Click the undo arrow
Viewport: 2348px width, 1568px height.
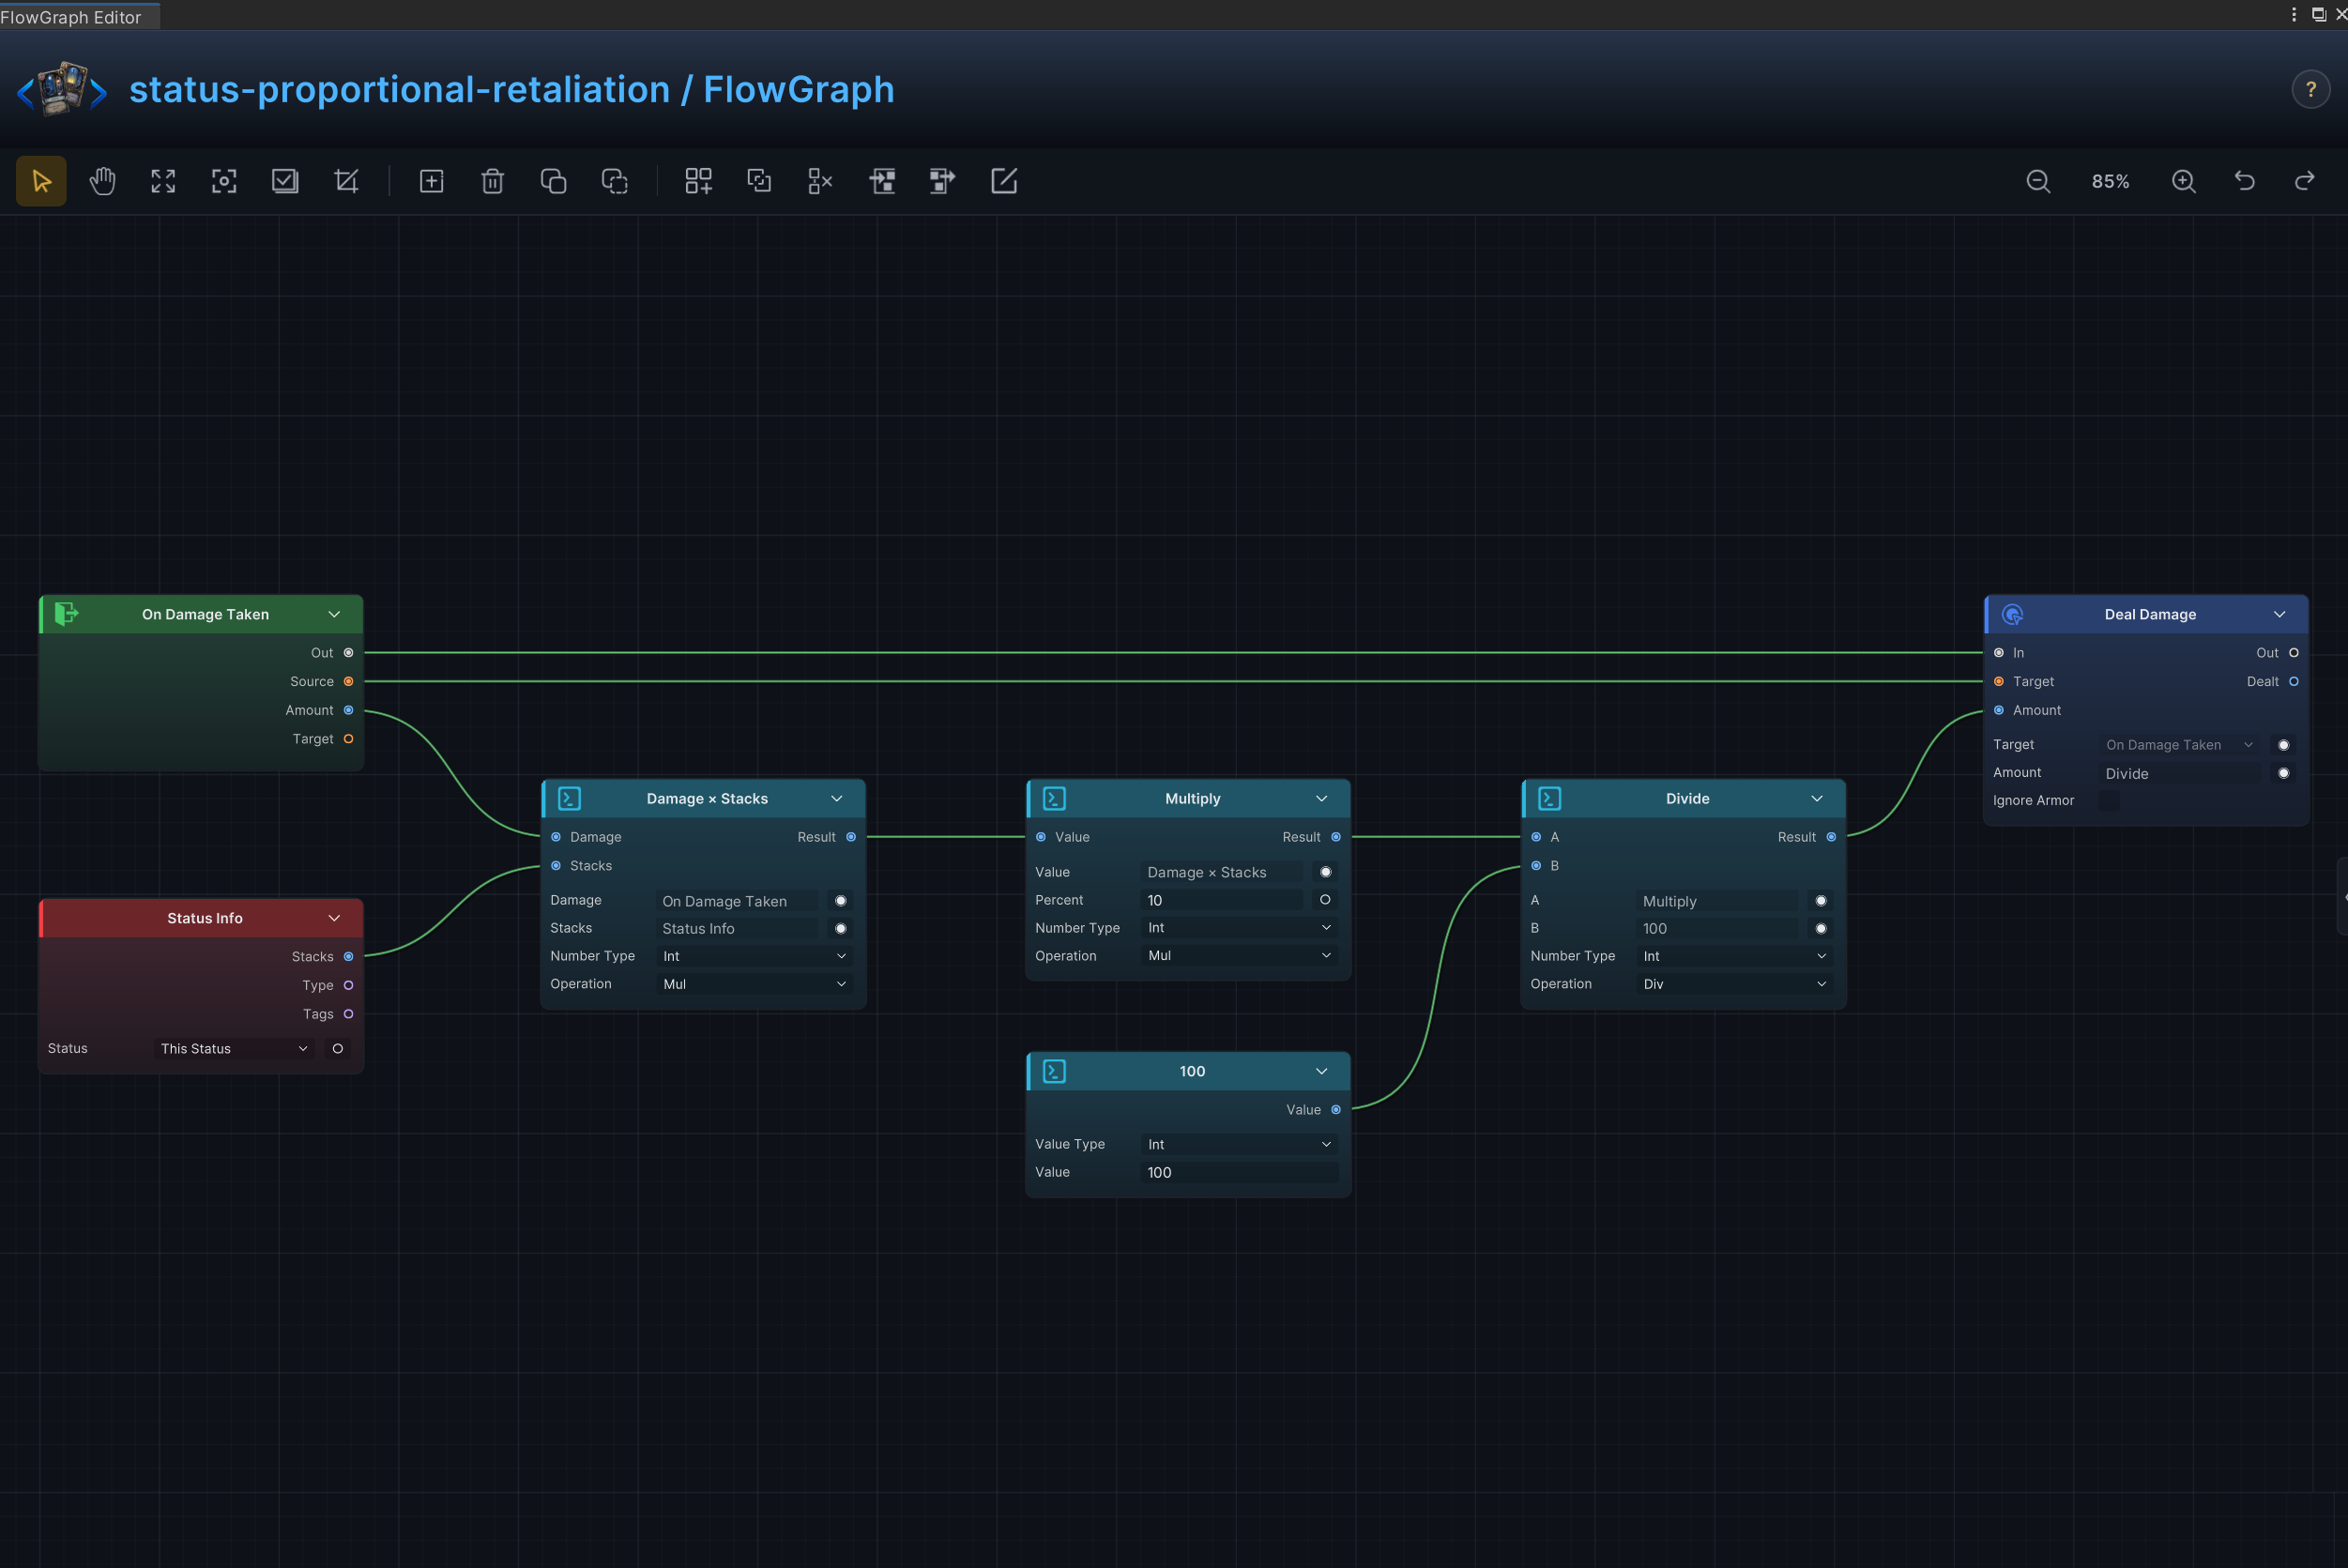pos(2245,181)
